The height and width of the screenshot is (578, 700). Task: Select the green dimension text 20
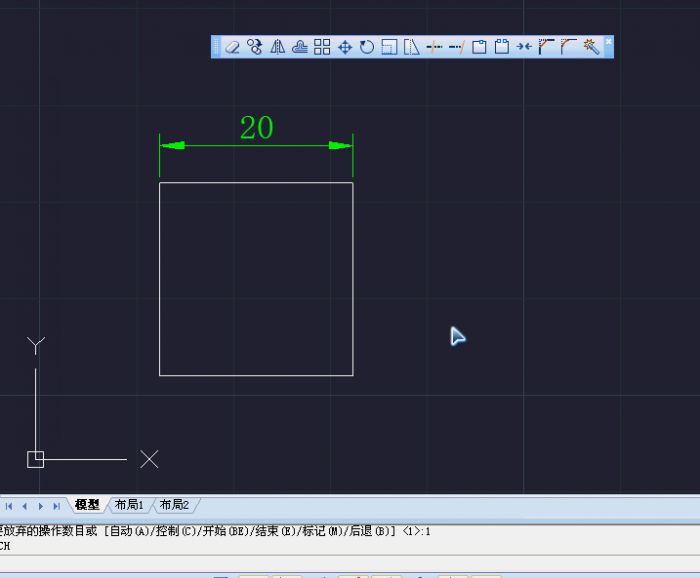tap(256, 128)
